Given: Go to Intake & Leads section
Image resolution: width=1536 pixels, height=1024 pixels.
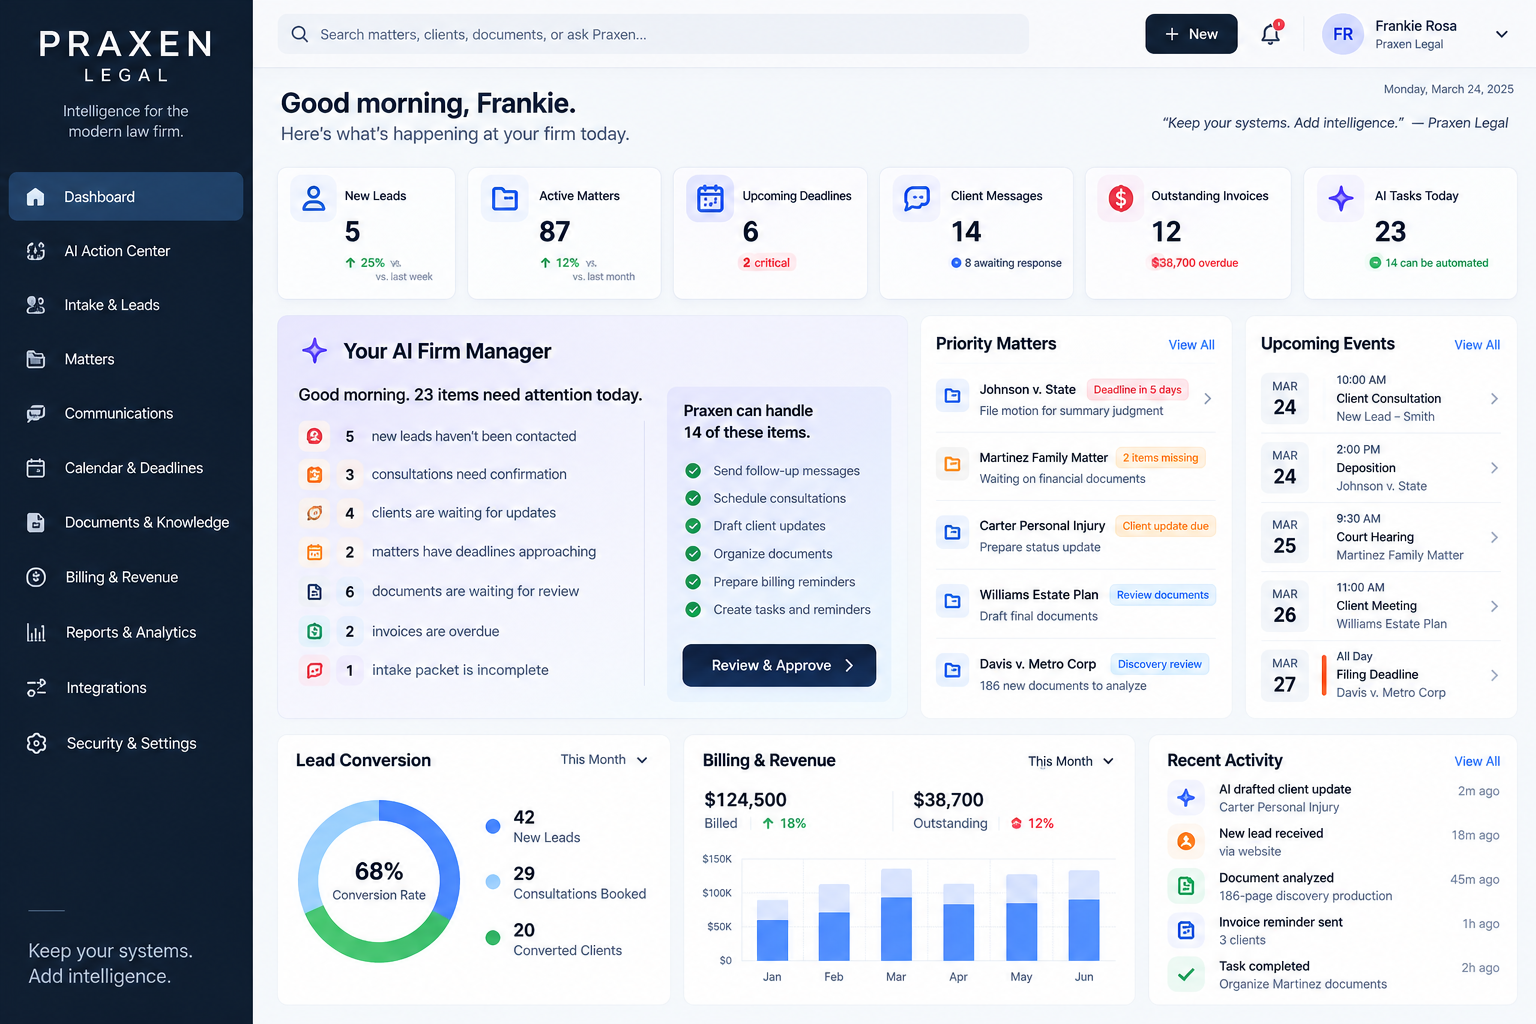Looking at the screenshot, I should click(126, 305).
